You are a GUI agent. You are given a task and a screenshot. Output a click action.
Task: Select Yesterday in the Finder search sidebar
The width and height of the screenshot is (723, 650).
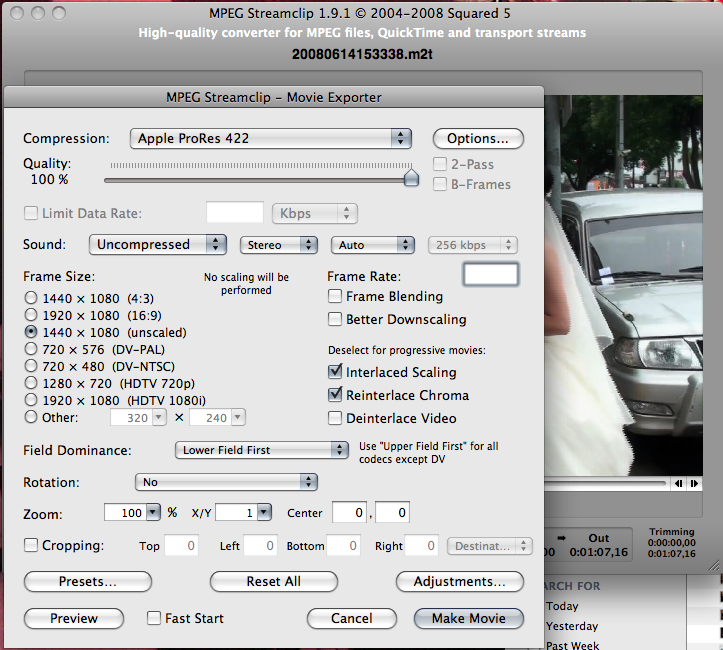(x=572, y=626)
